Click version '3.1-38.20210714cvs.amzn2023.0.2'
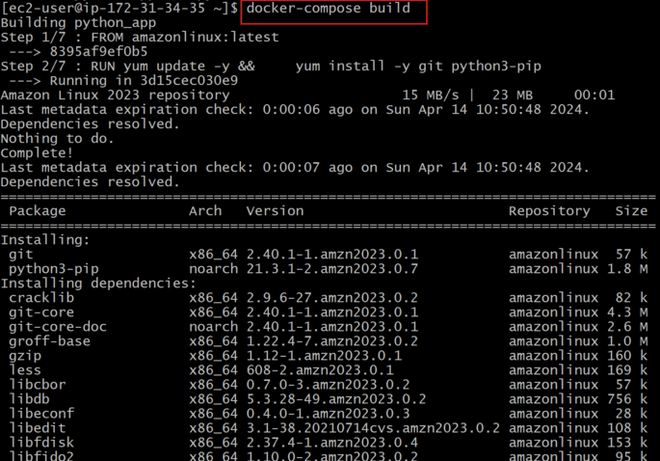The width and height of the screenshot is (660, 461). pos(373,428)
